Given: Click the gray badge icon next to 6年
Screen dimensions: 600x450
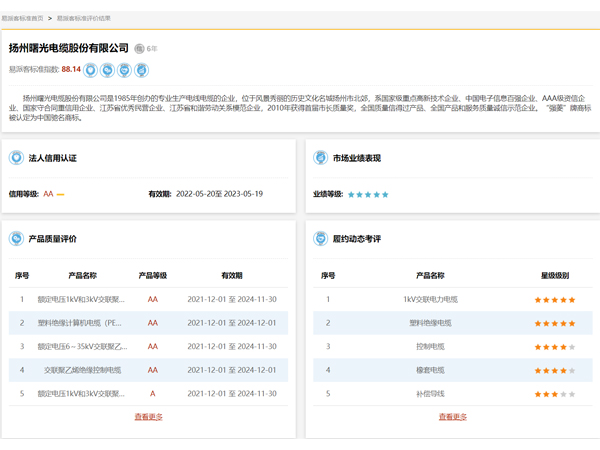Looking at the screenshot, I should click(x=139, y=49).
